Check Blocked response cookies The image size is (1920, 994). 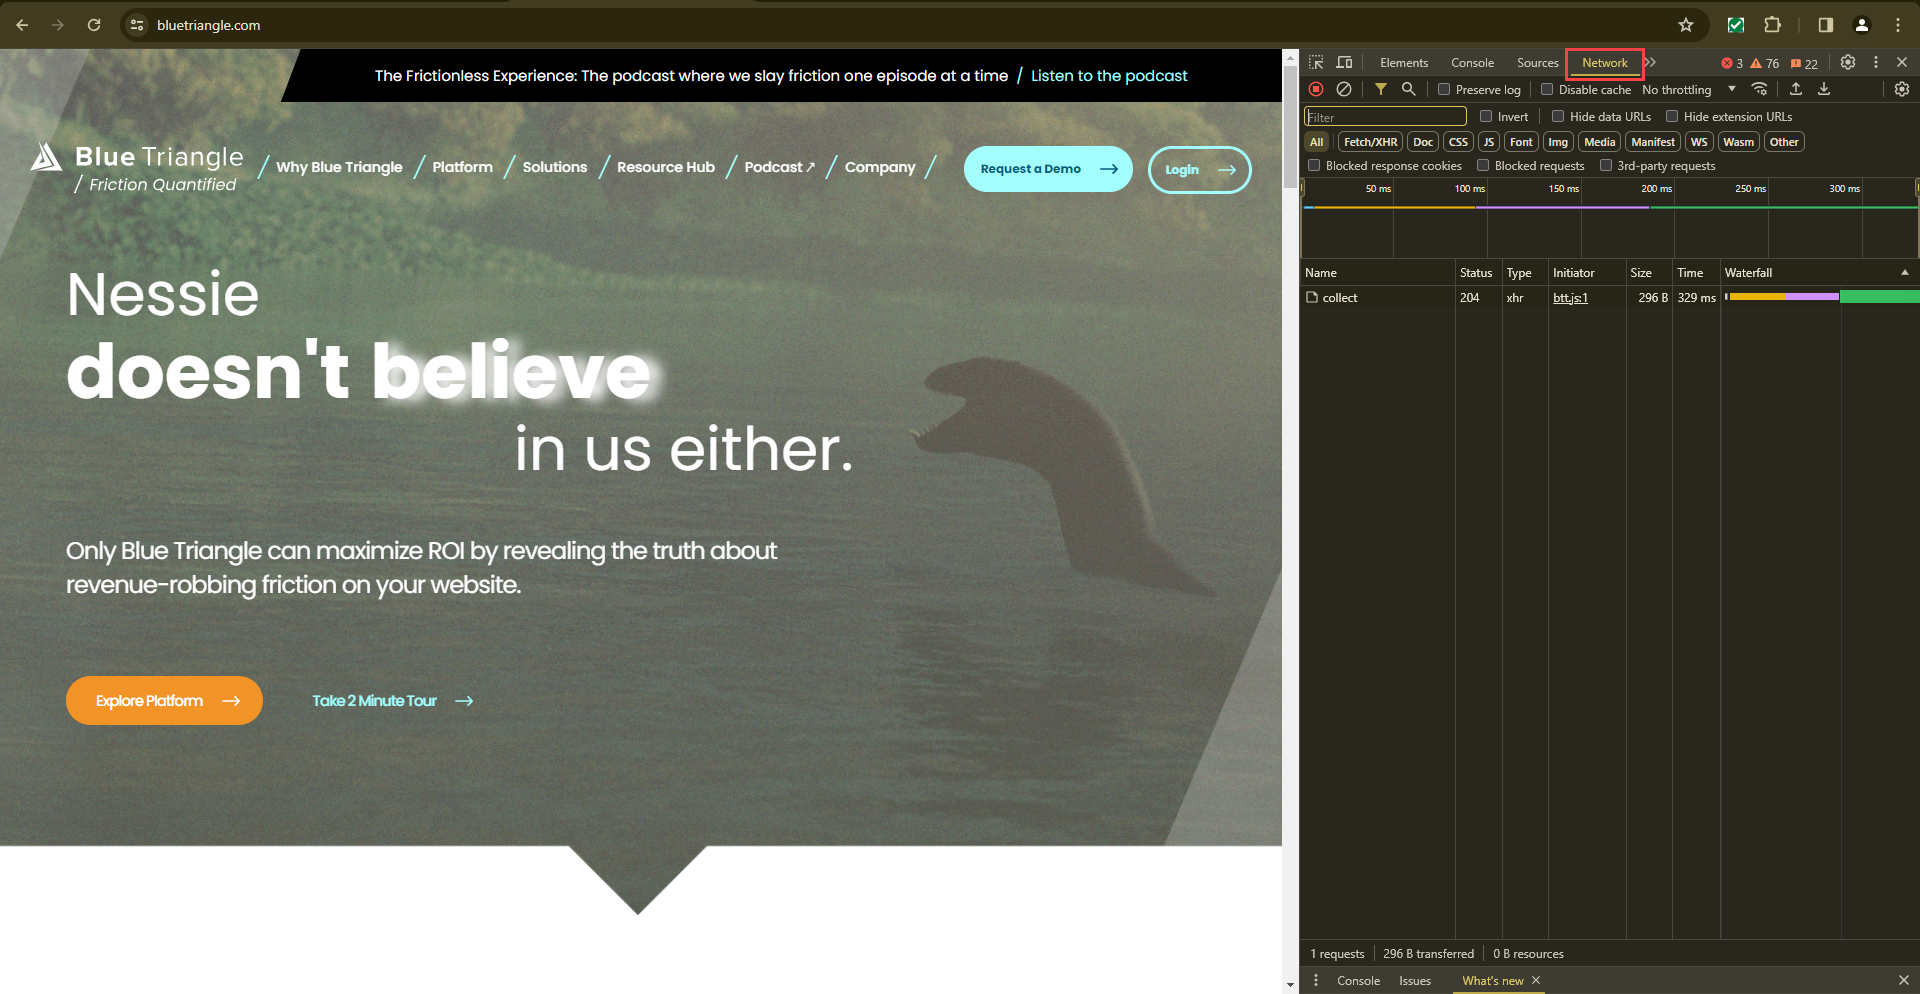pyautogui.click(x=1315, y=165)
